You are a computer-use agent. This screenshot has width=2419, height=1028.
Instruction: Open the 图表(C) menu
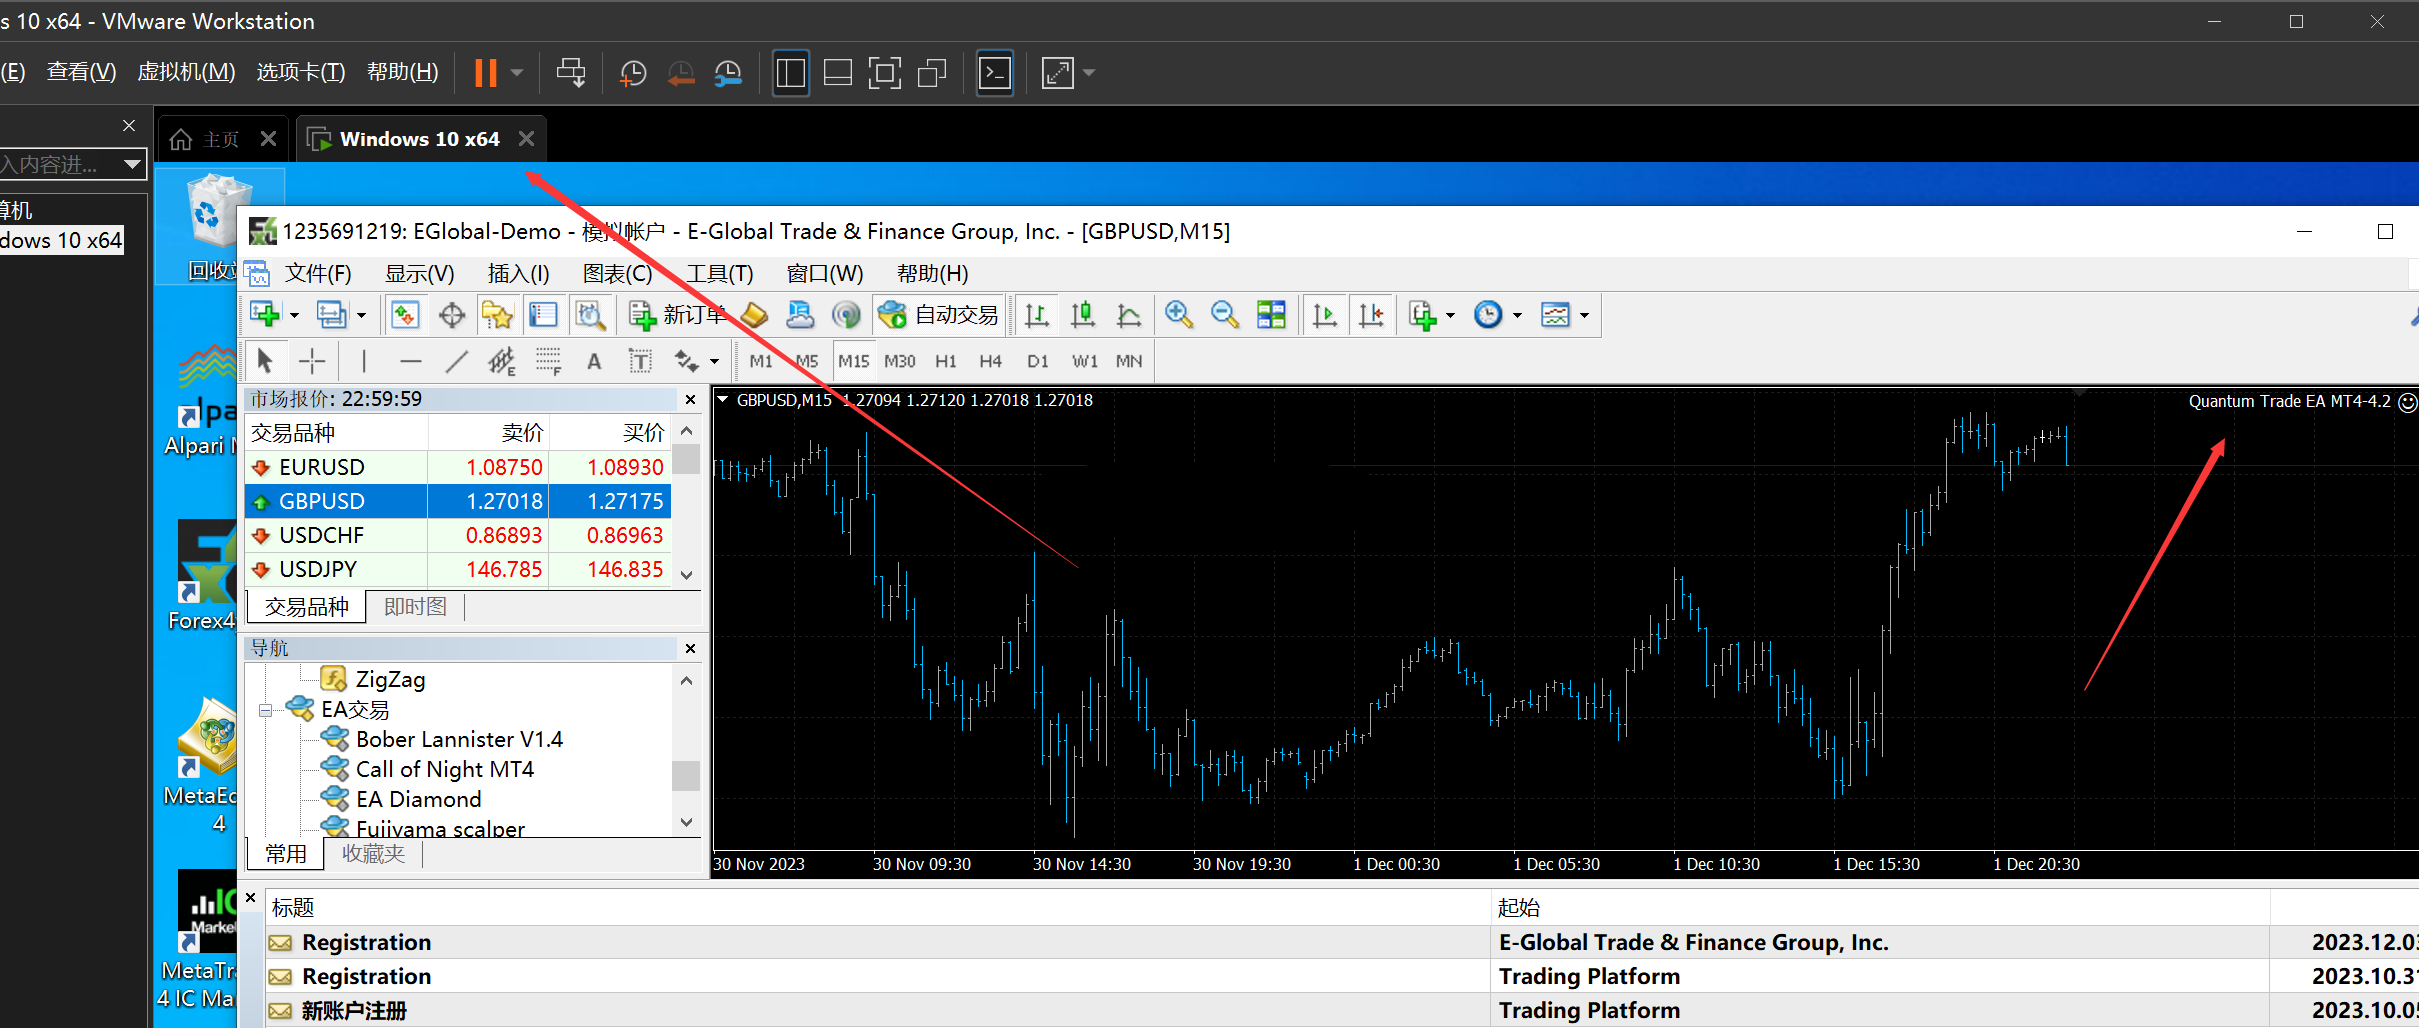click(617, 273)
